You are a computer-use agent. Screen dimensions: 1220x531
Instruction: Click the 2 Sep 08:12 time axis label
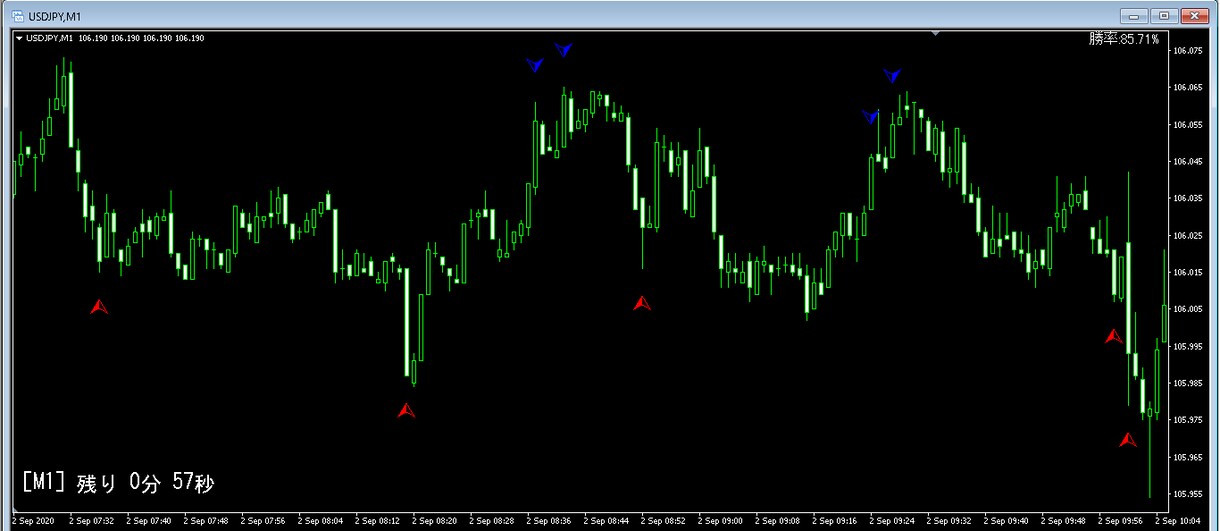pyautogui.click(x=377, y=521)
